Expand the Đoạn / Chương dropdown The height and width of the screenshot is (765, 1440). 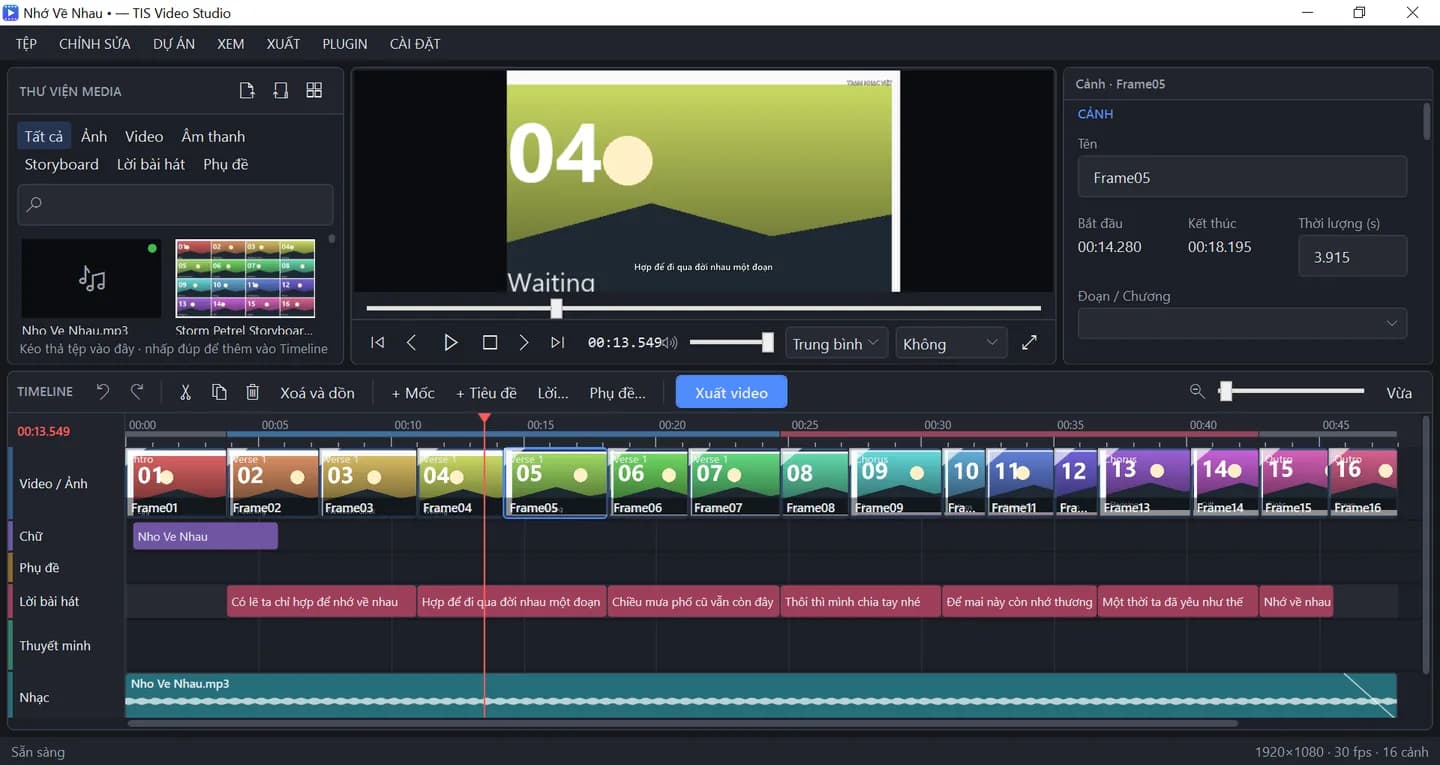click(1242, 323)
